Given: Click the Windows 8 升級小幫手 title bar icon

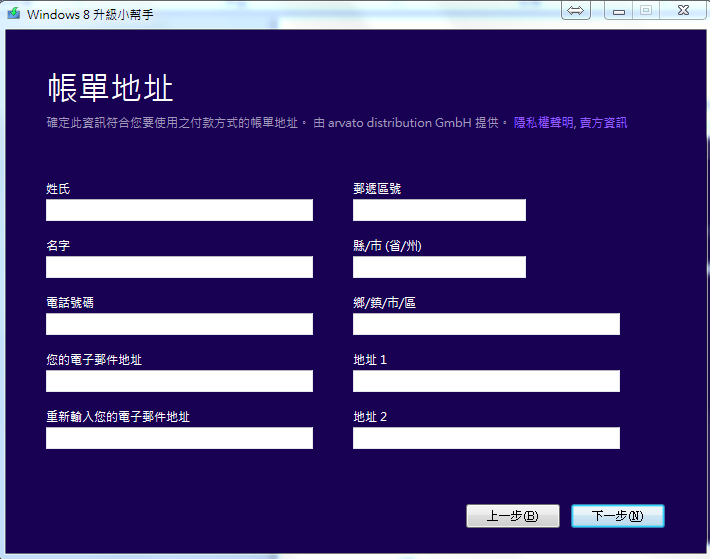Looking at the screenshot, I should point(14,13).
